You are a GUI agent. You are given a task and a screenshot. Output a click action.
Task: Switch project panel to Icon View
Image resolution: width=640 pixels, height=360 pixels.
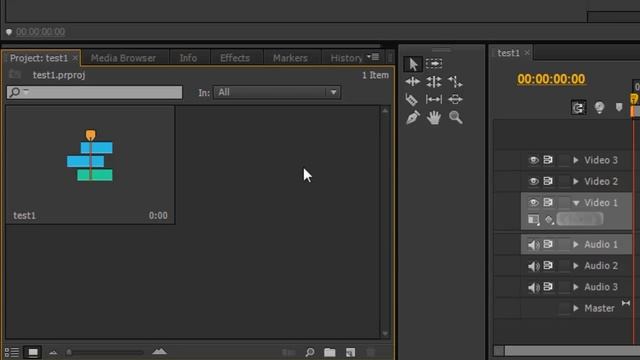pos(33,352)
